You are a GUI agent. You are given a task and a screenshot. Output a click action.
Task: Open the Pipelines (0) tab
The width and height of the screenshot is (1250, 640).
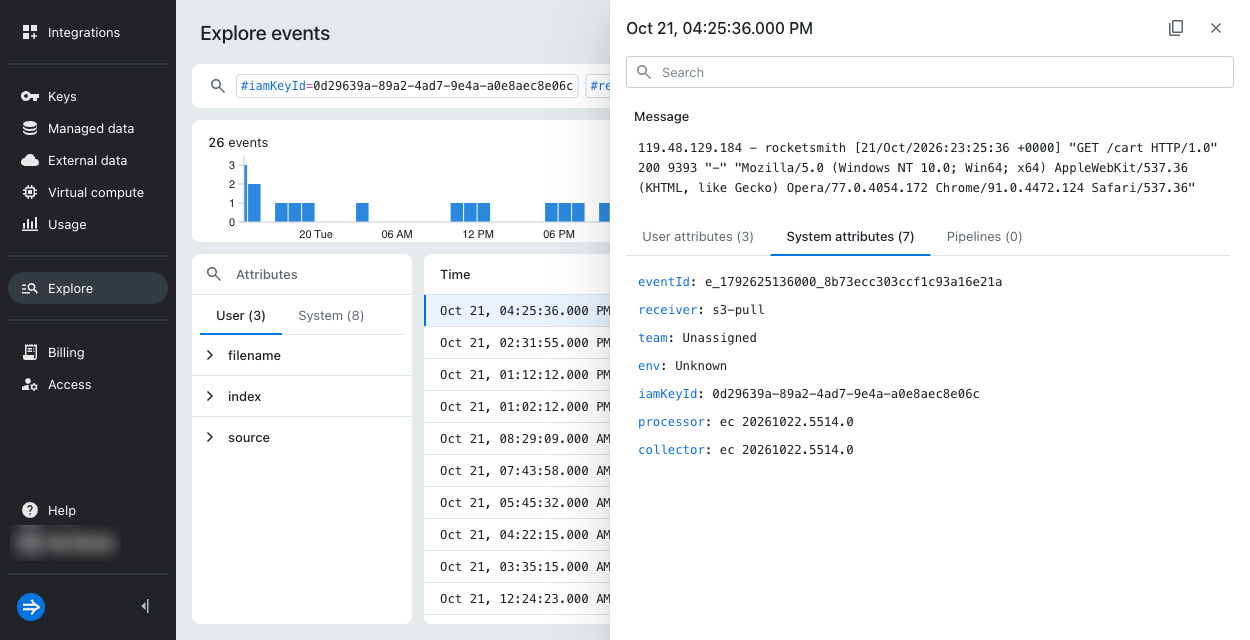click(x=984, y=237)
